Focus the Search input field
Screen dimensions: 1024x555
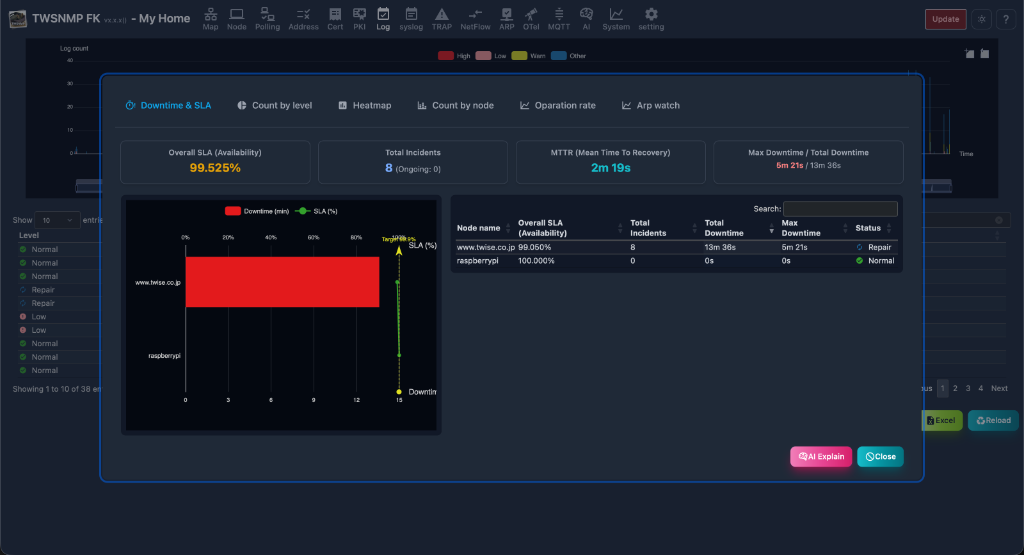point(840,209)
